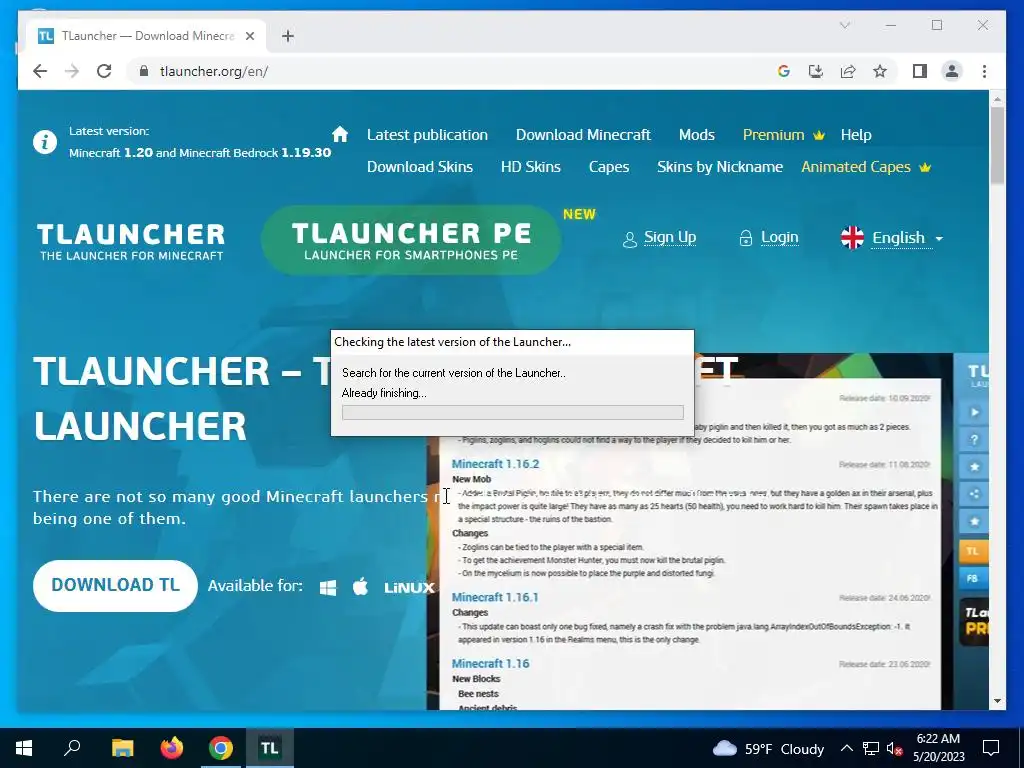1024x768 pixels.
Task: Open Skins by Nickname page
Action: (720, 167)
